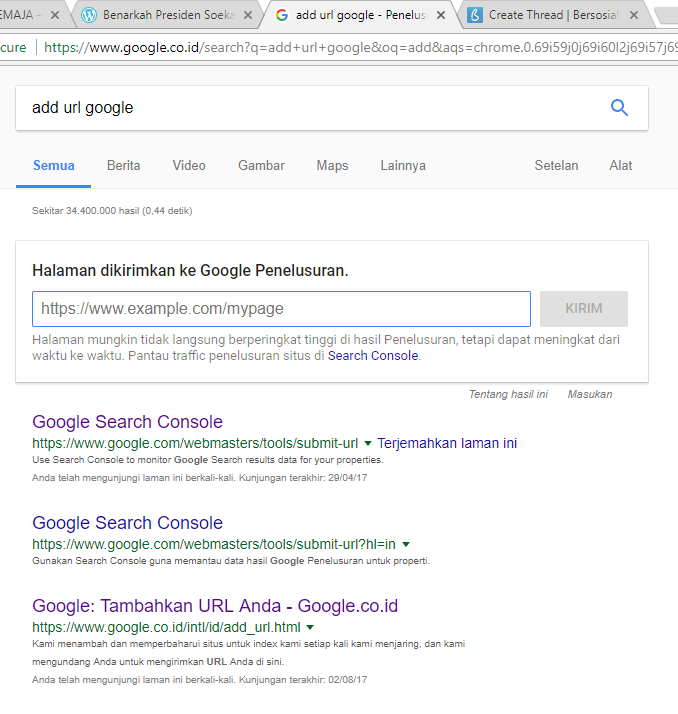This screenshot has width=678, height=714.
Task: Click the URL submission input field
Action: [x=281, y=309]
